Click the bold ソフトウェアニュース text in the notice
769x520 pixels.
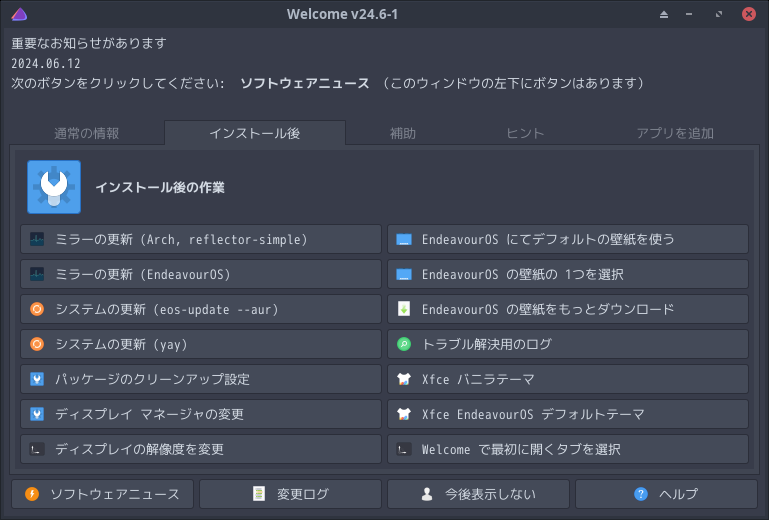(305, 83)
